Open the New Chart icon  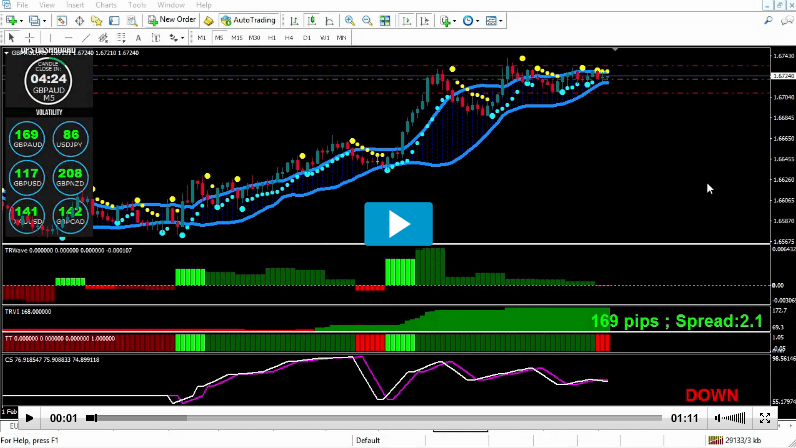click(11, 21)
